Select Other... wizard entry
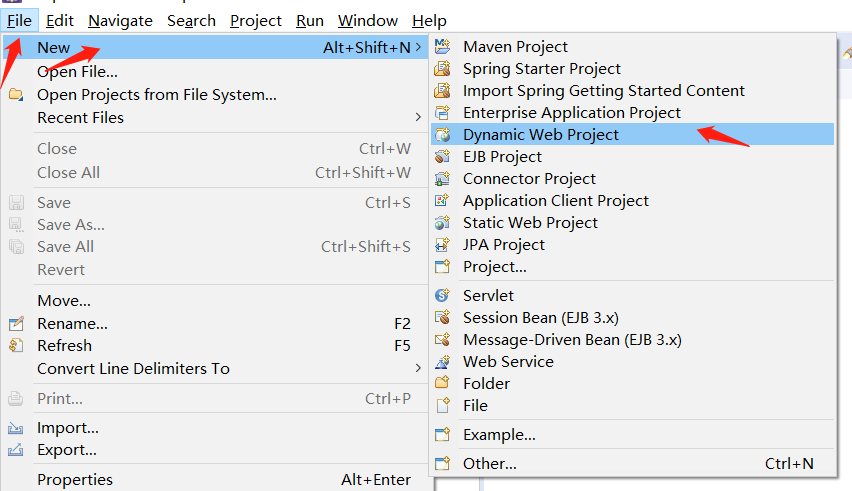Image resolution: width=852 pixels, height=491 pixels. click(489, 464)
